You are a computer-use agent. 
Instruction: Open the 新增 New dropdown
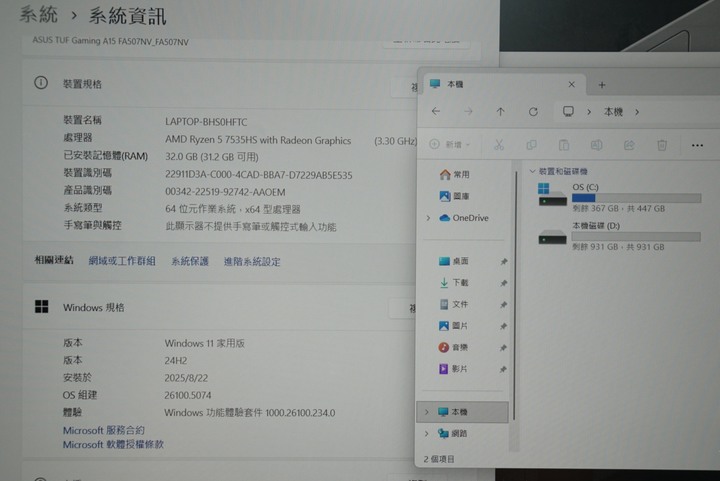tap(450, 145)
